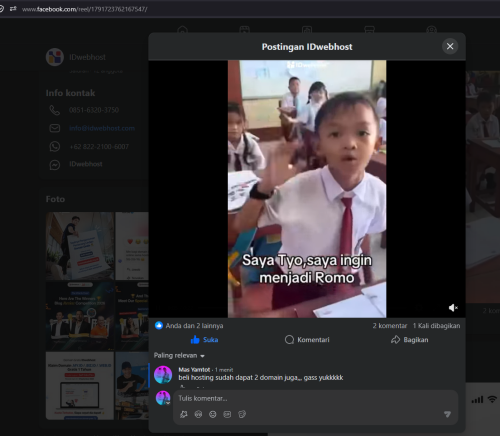
Task: Click the WhatsApp icon in Info kontak
Action: coord(55,146)
